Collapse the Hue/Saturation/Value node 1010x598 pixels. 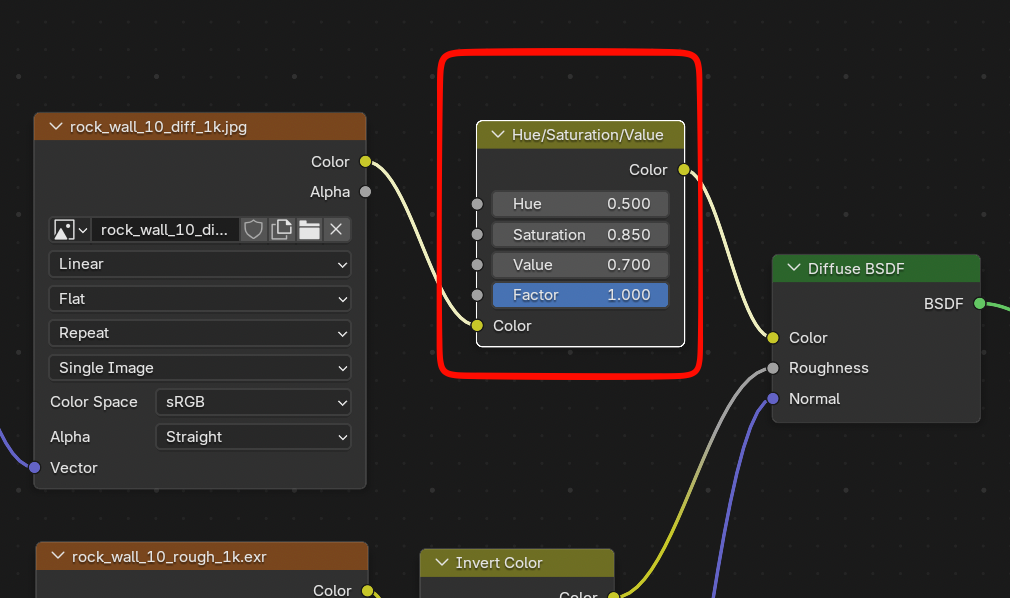click(497, 135)
